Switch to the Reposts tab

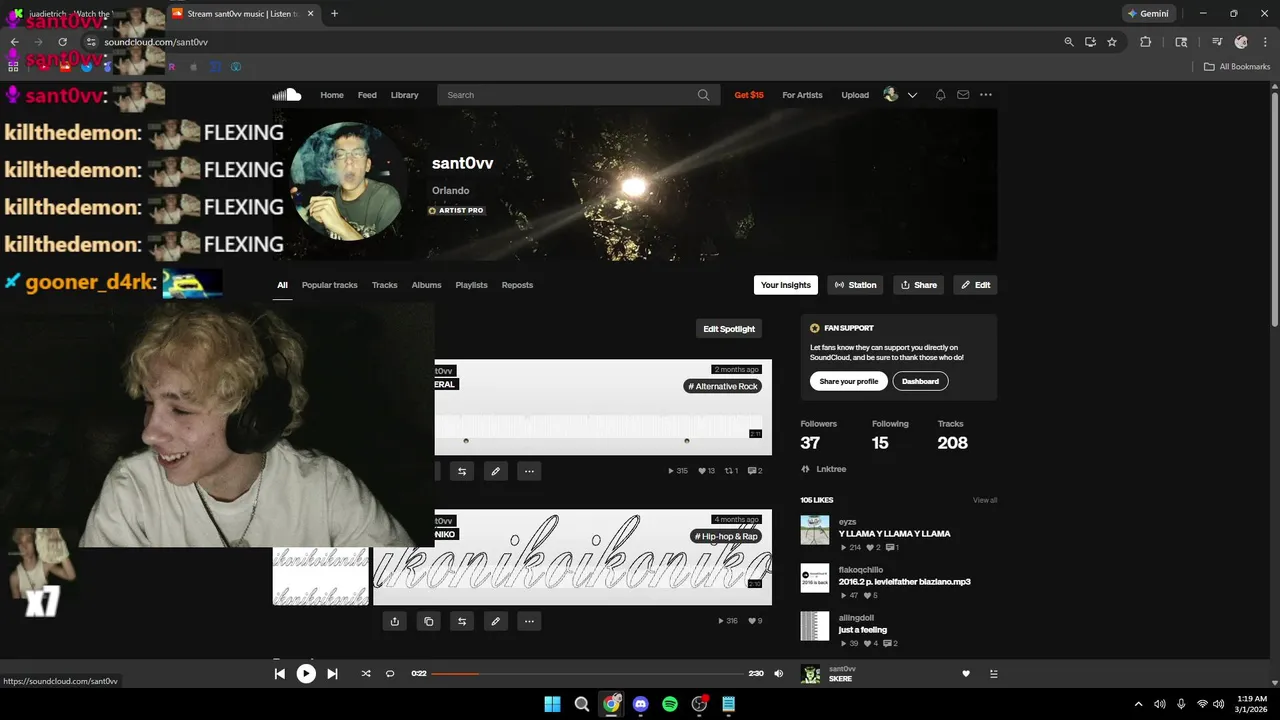(517, 285)
